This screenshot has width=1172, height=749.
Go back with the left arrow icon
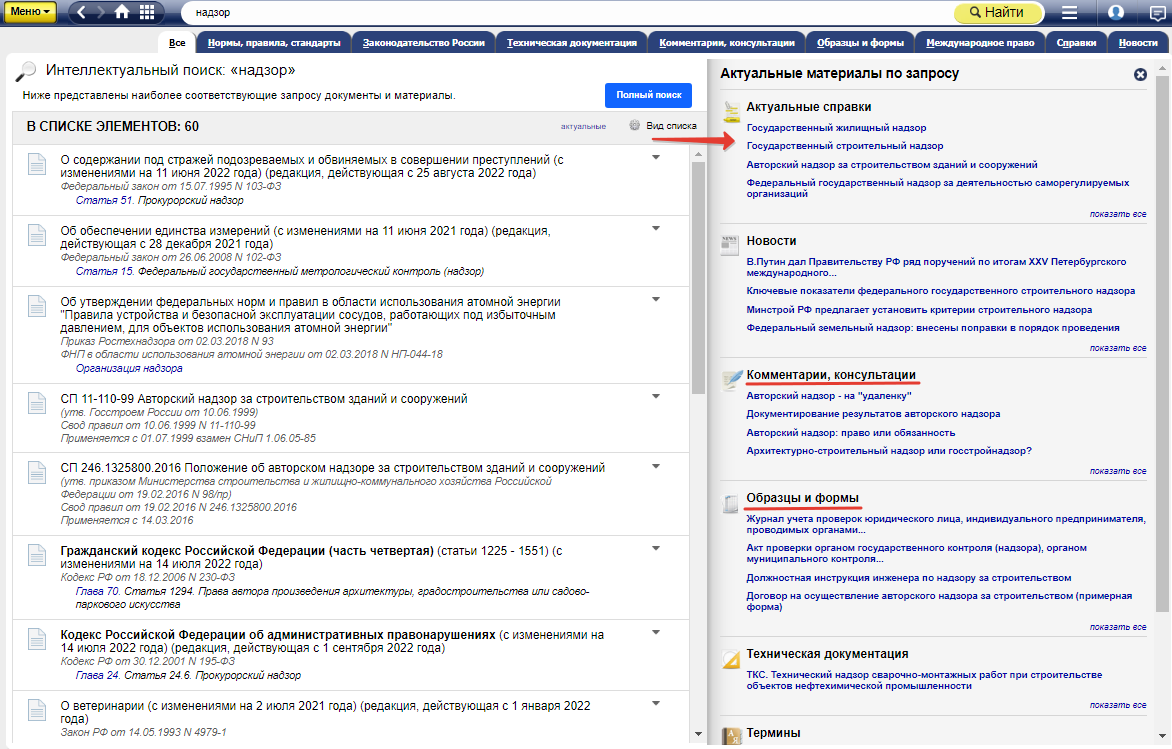click(x=83, y=12)
